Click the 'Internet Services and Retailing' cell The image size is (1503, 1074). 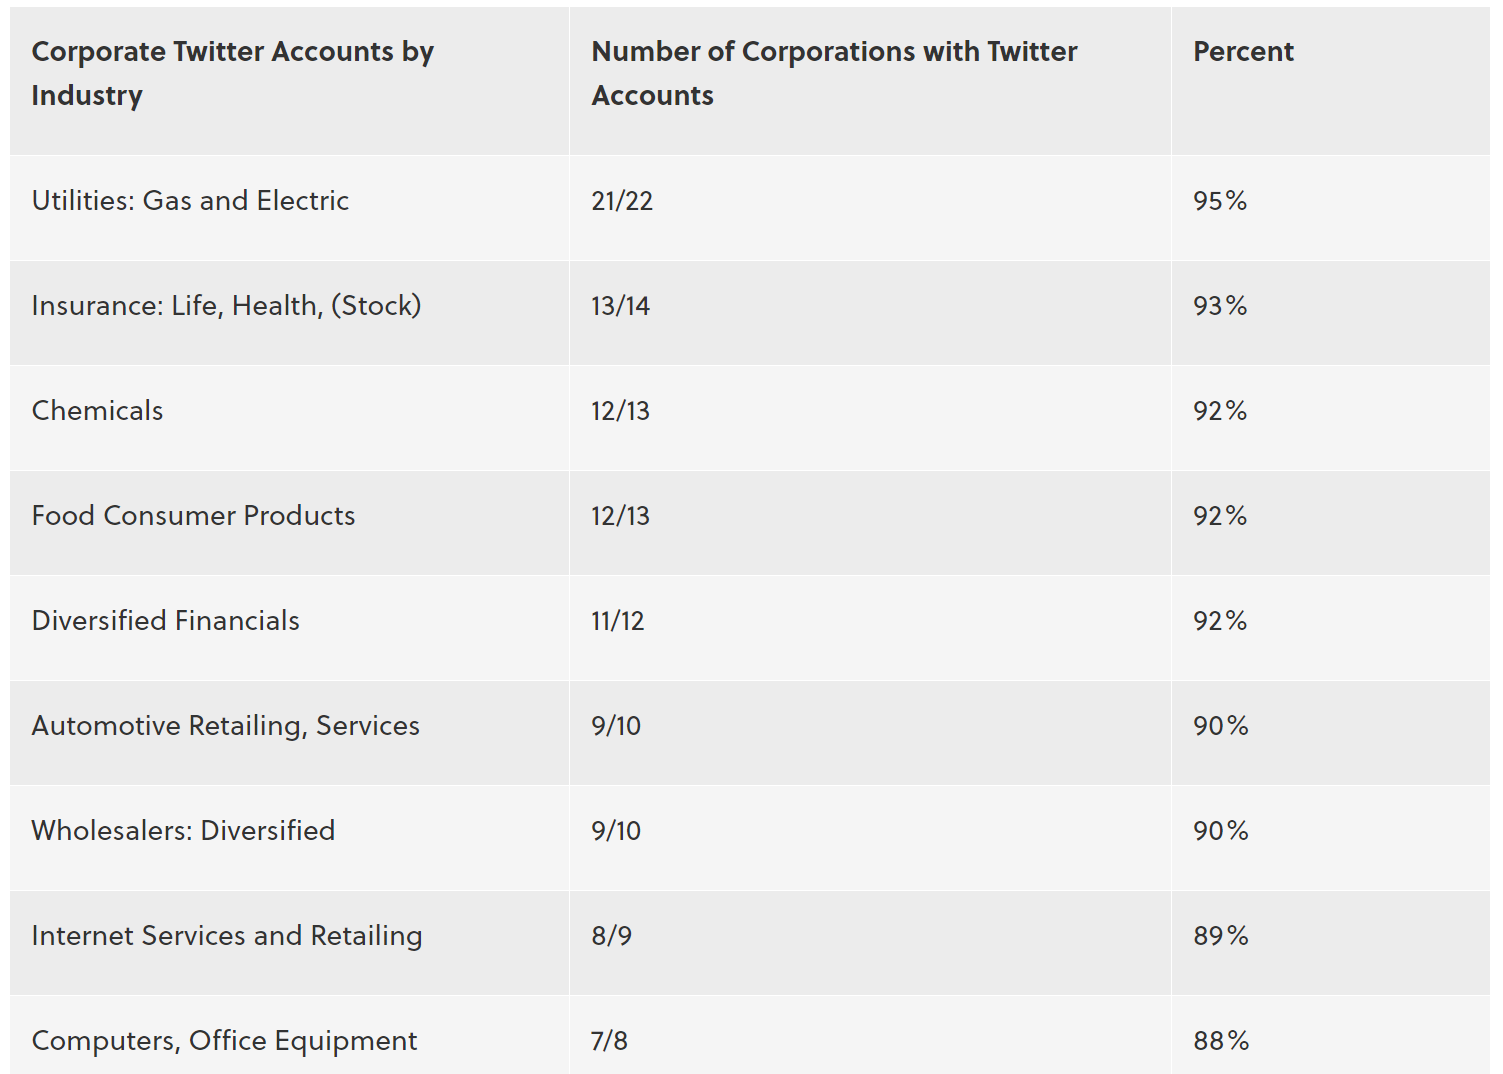(227, 936)
